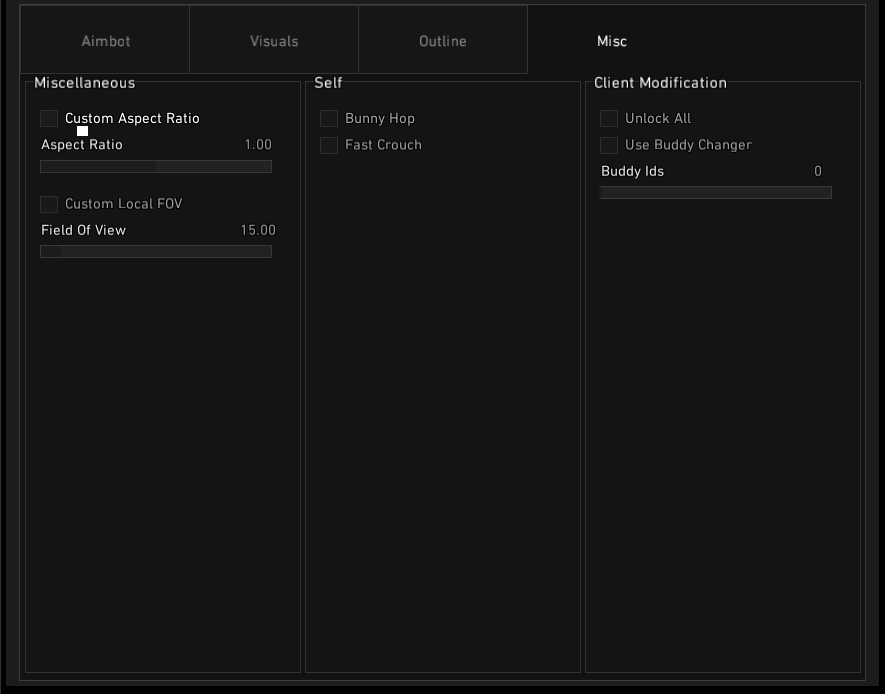Enable the Custom Aspect Ratio checkbox
This screenshot has width=885, height=694.
tap(49, 119)
